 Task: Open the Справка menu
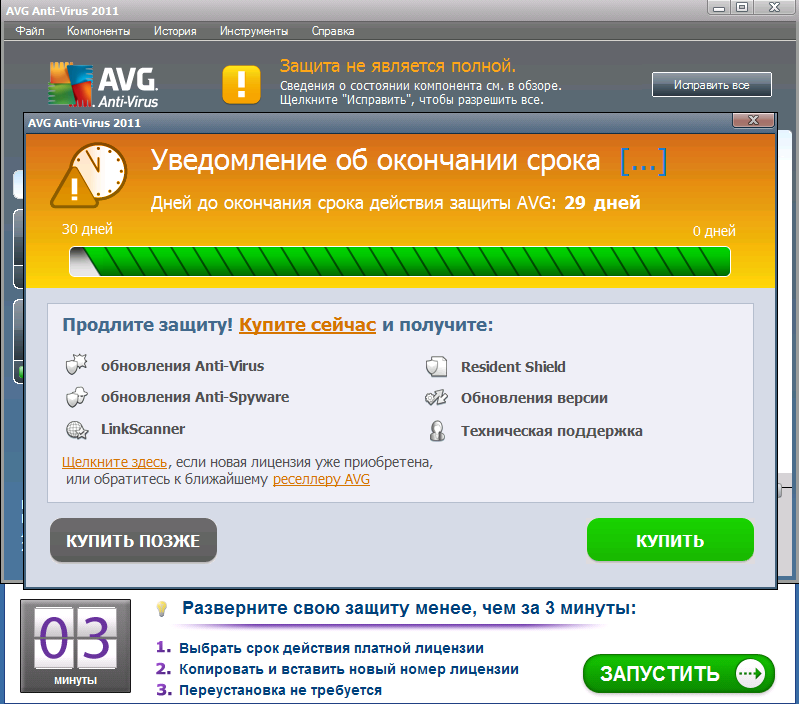333,31
